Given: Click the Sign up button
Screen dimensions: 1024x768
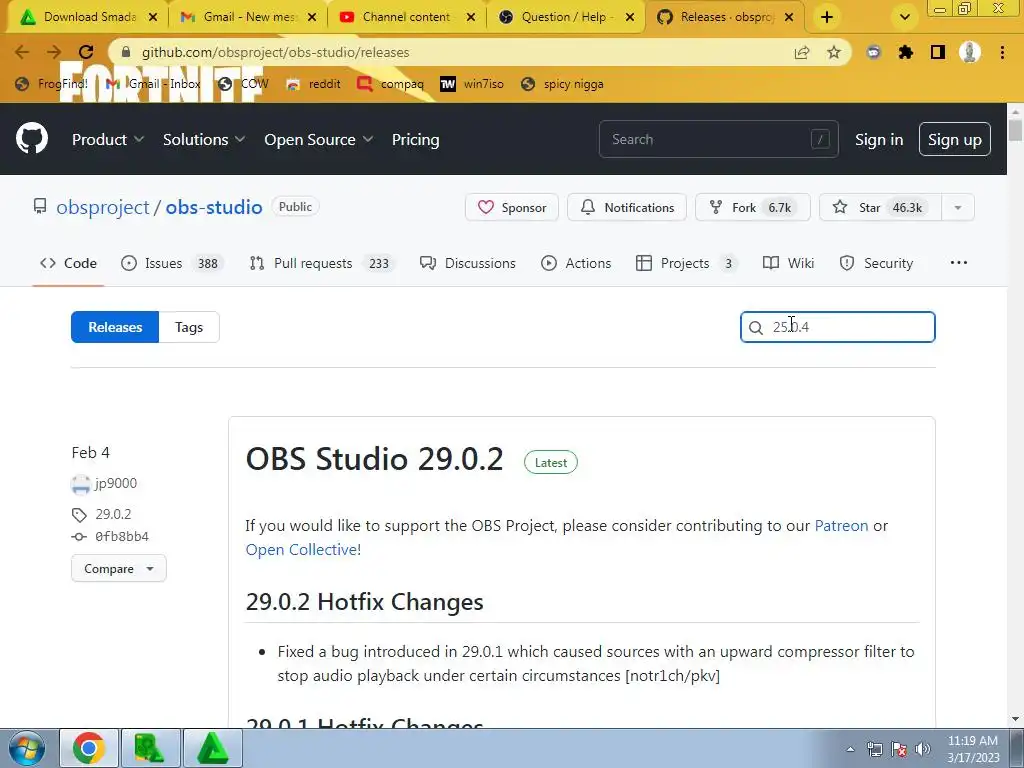Looking at the screenshot, I should (x=955, y=139).
